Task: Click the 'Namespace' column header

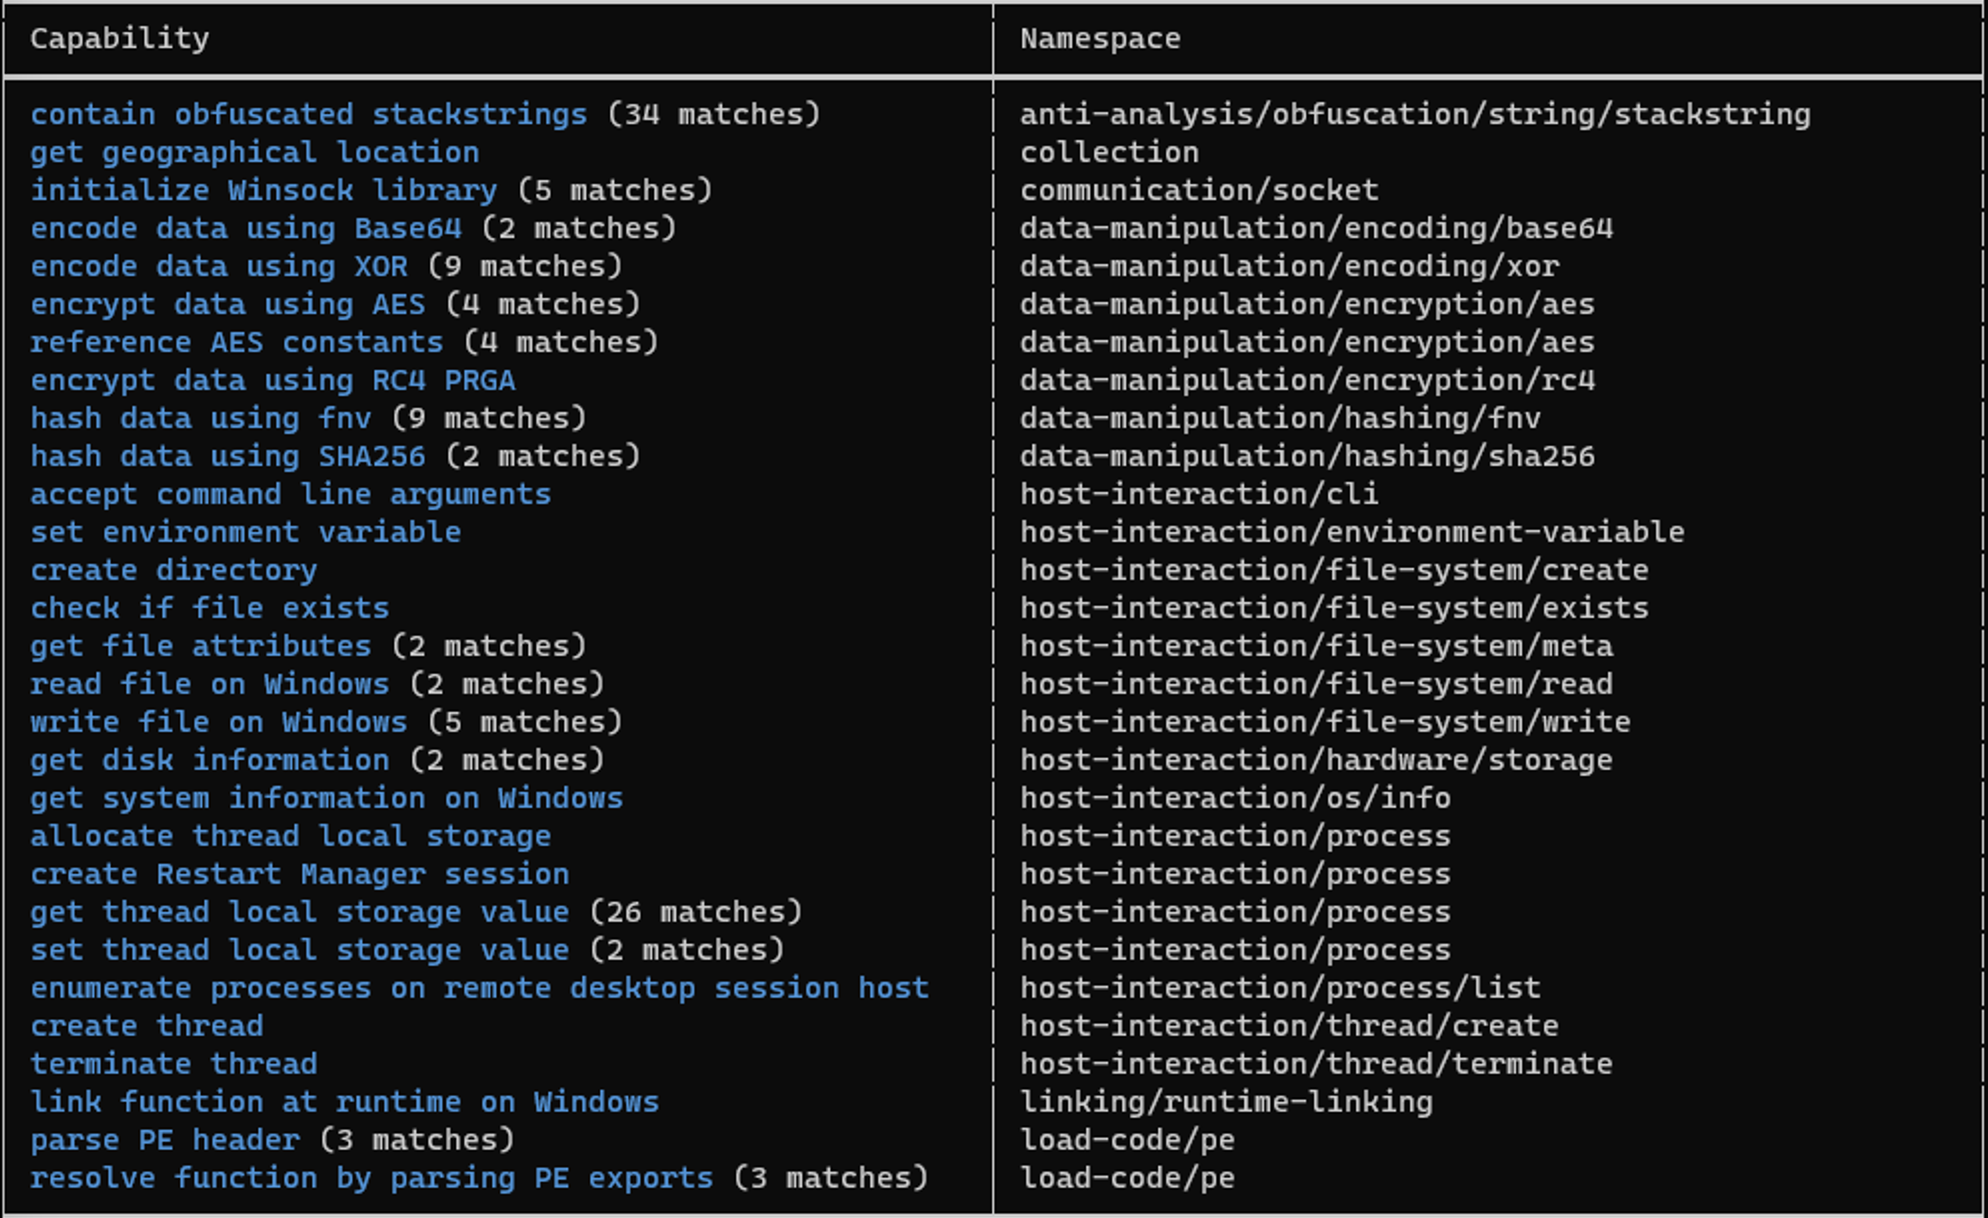Action: pos(1100,38)
